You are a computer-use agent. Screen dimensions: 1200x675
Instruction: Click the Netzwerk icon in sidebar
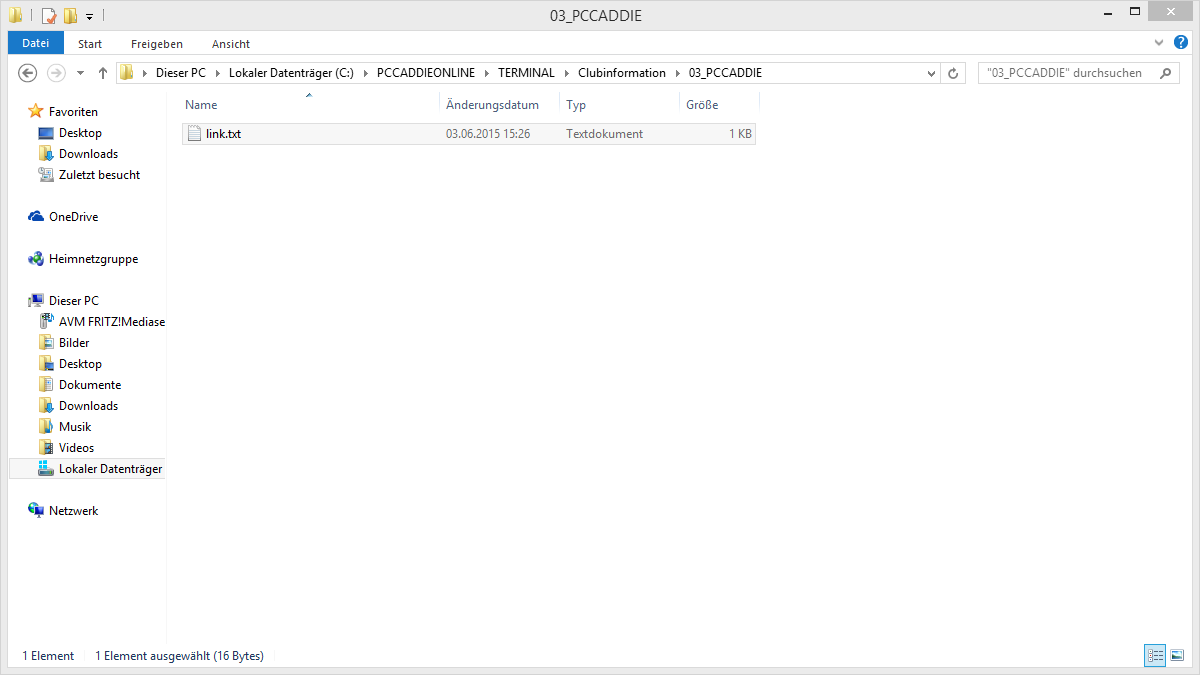click(36, 511)
